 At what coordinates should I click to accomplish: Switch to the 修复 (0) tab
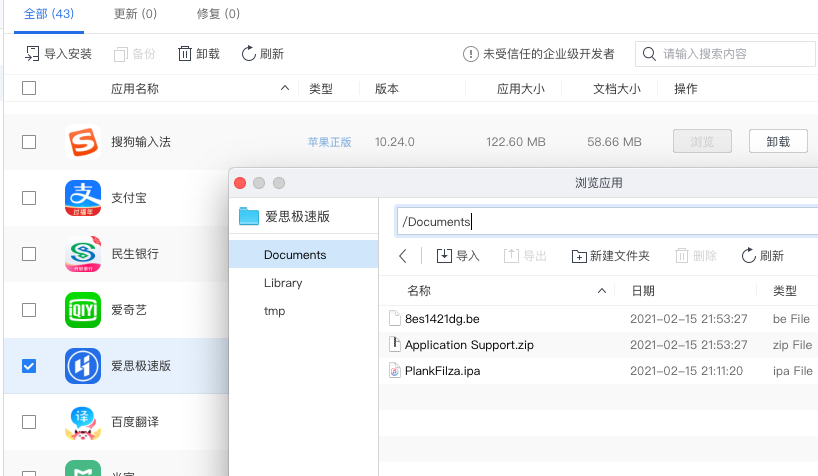click(x=218, y=14)
